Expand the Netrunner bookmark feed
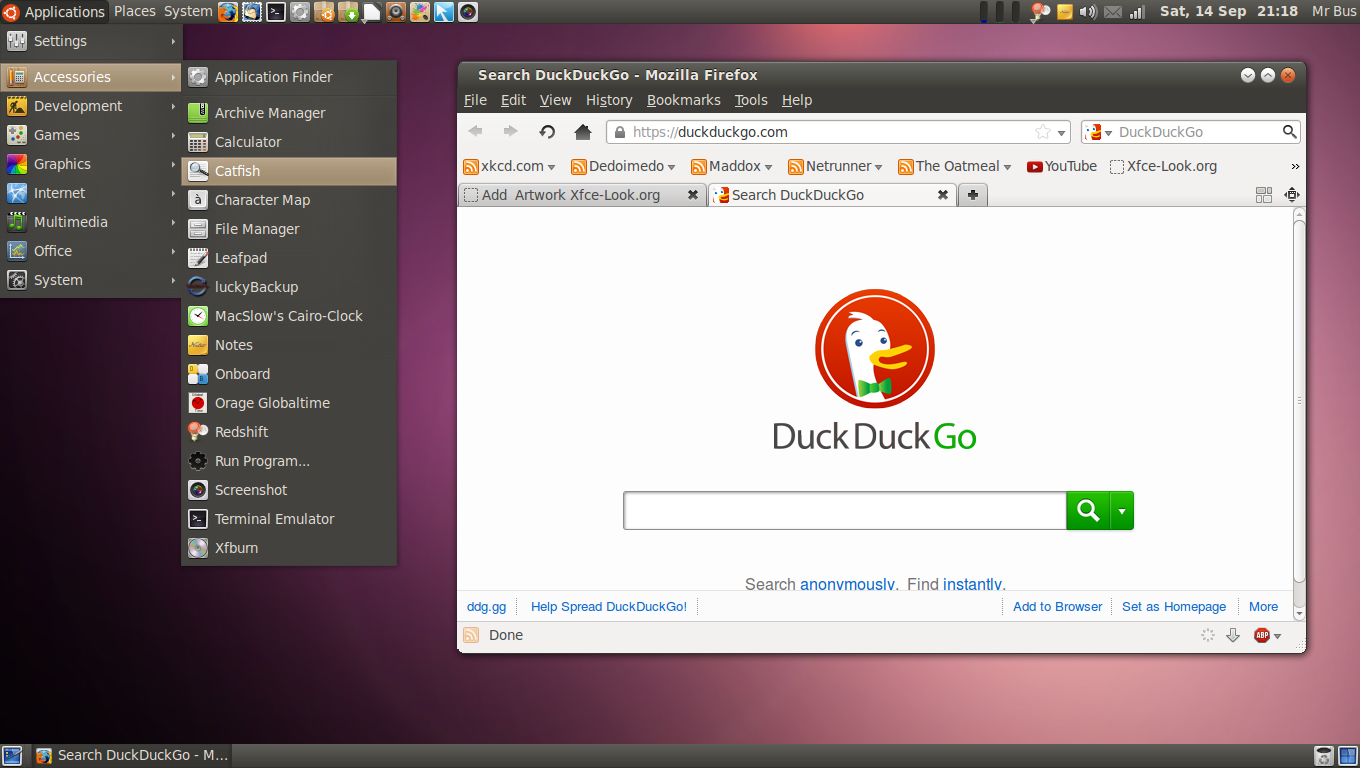 click(x=878, y=167)
